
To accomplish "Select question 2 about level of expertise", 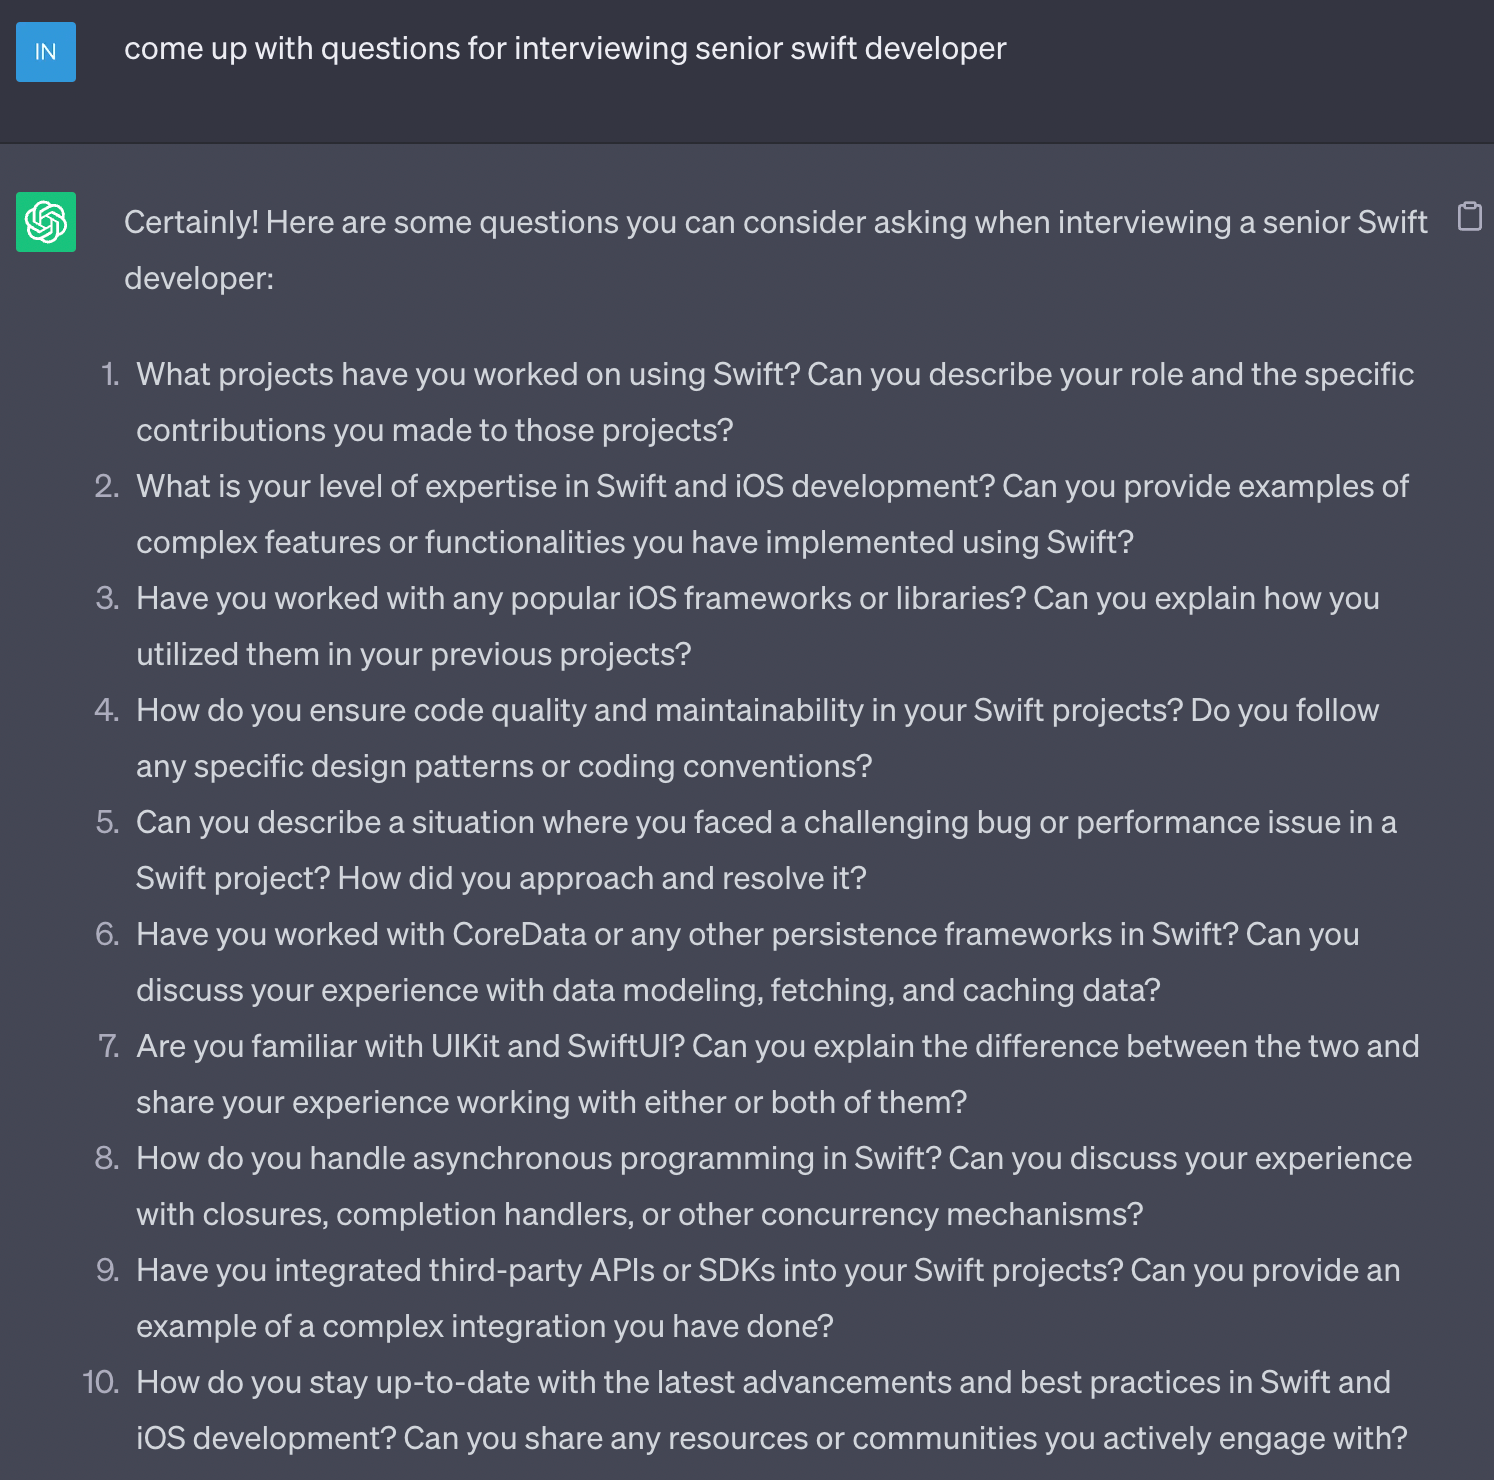I will tap(772, 514).
